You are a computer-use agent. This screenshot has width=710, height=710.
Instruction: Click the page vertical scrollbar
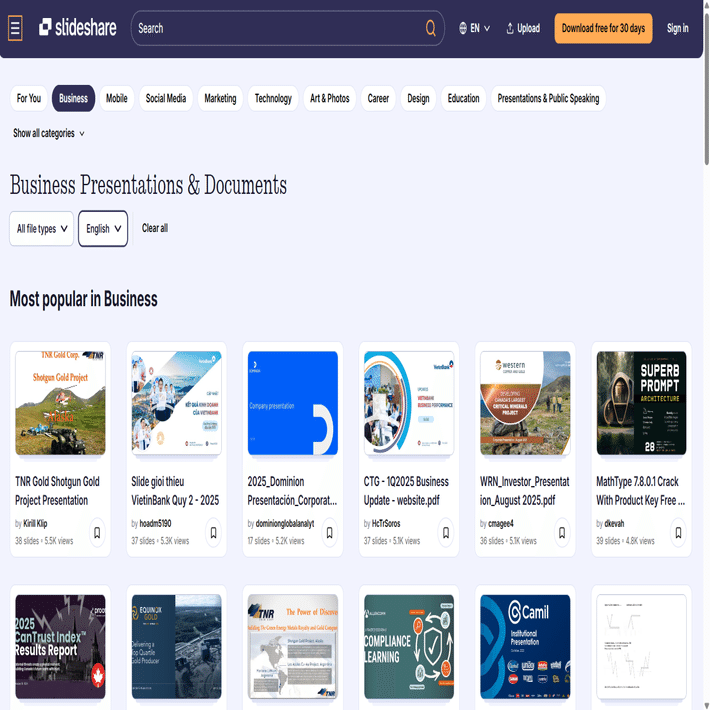(x=706, y=91)
